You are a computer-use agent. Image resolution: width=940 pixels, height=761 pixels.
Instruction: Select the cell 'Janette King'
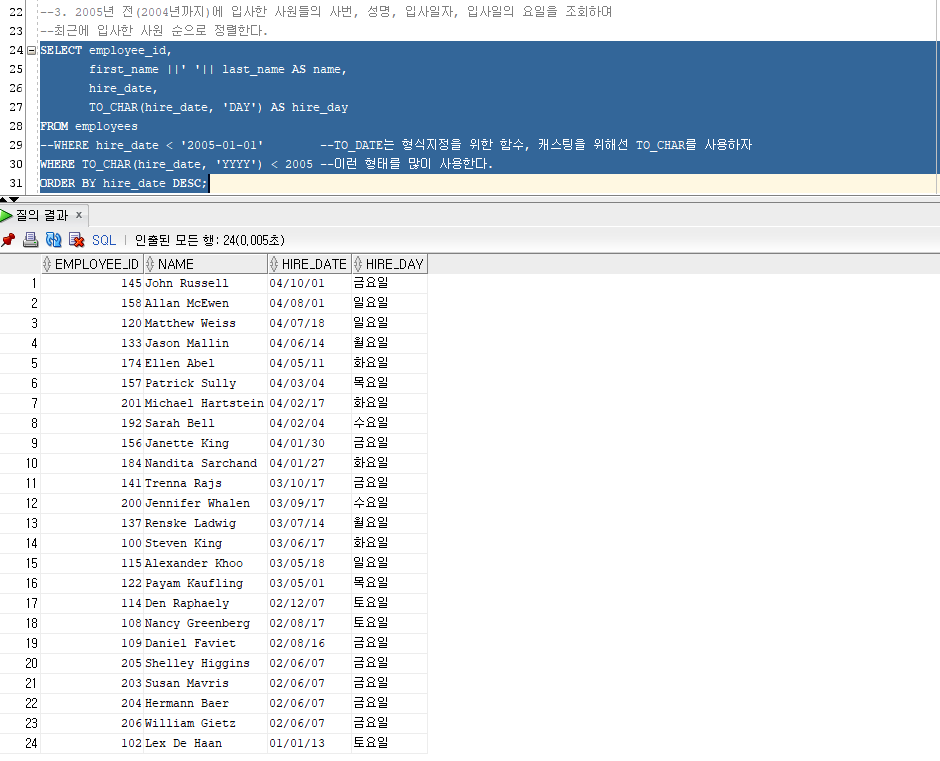[x=206, y=443]
